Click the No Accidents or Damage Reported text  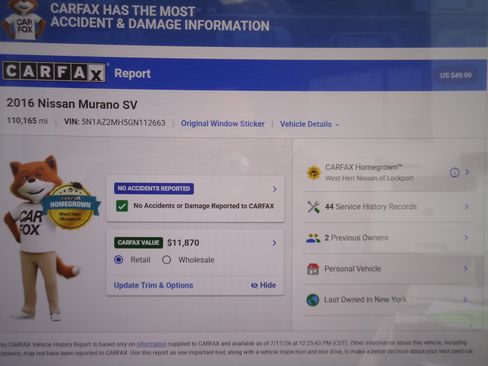coord(204,206)
